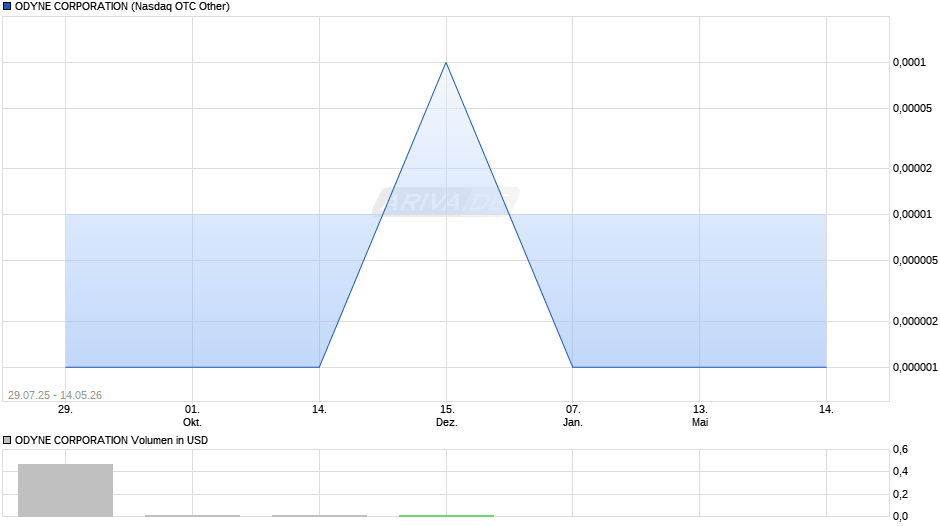This screenshot has width=940, height=526.
Task: Click the 0,4 volume axis label
Action: 900,471
